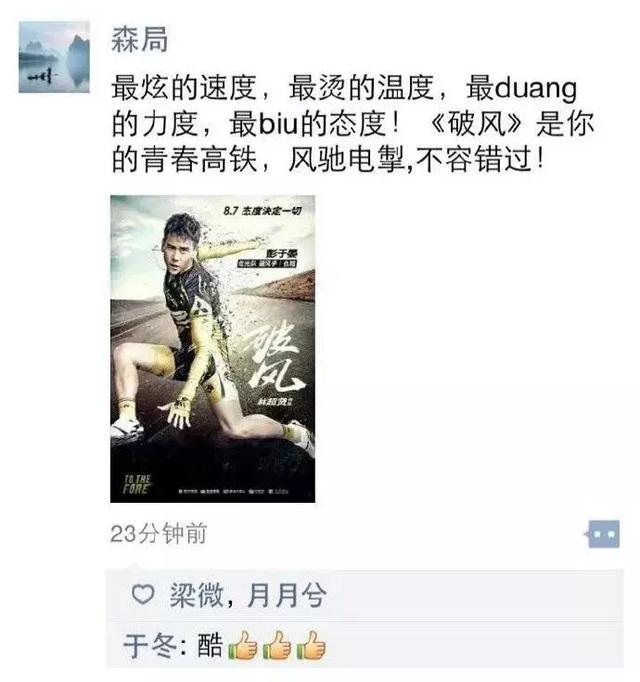Viewport: 640px width, 682px height.
Task: Click the TO THE FORE logo on poster
Action: (x=137, y=485)
